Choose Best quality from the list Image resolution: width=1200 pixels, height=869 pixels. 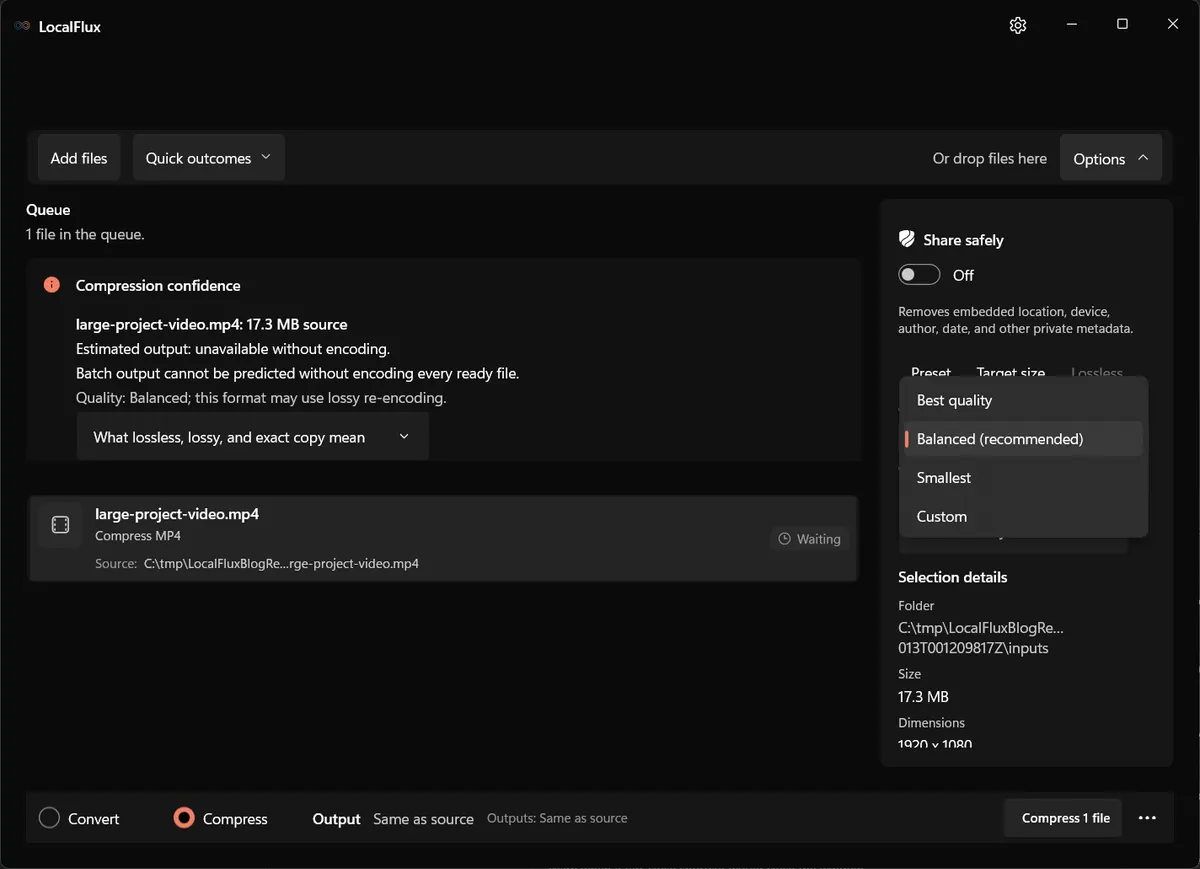point(1023,400)
